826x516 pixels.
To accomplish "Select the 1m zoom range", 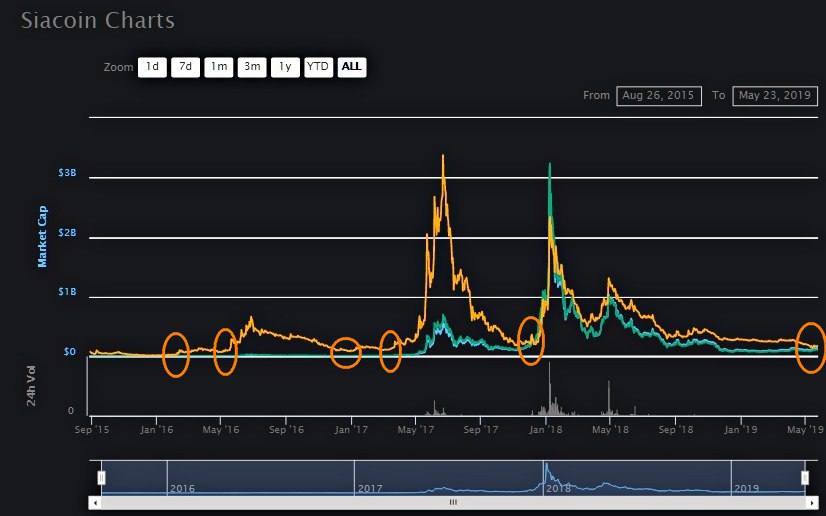I will (219, 67).
